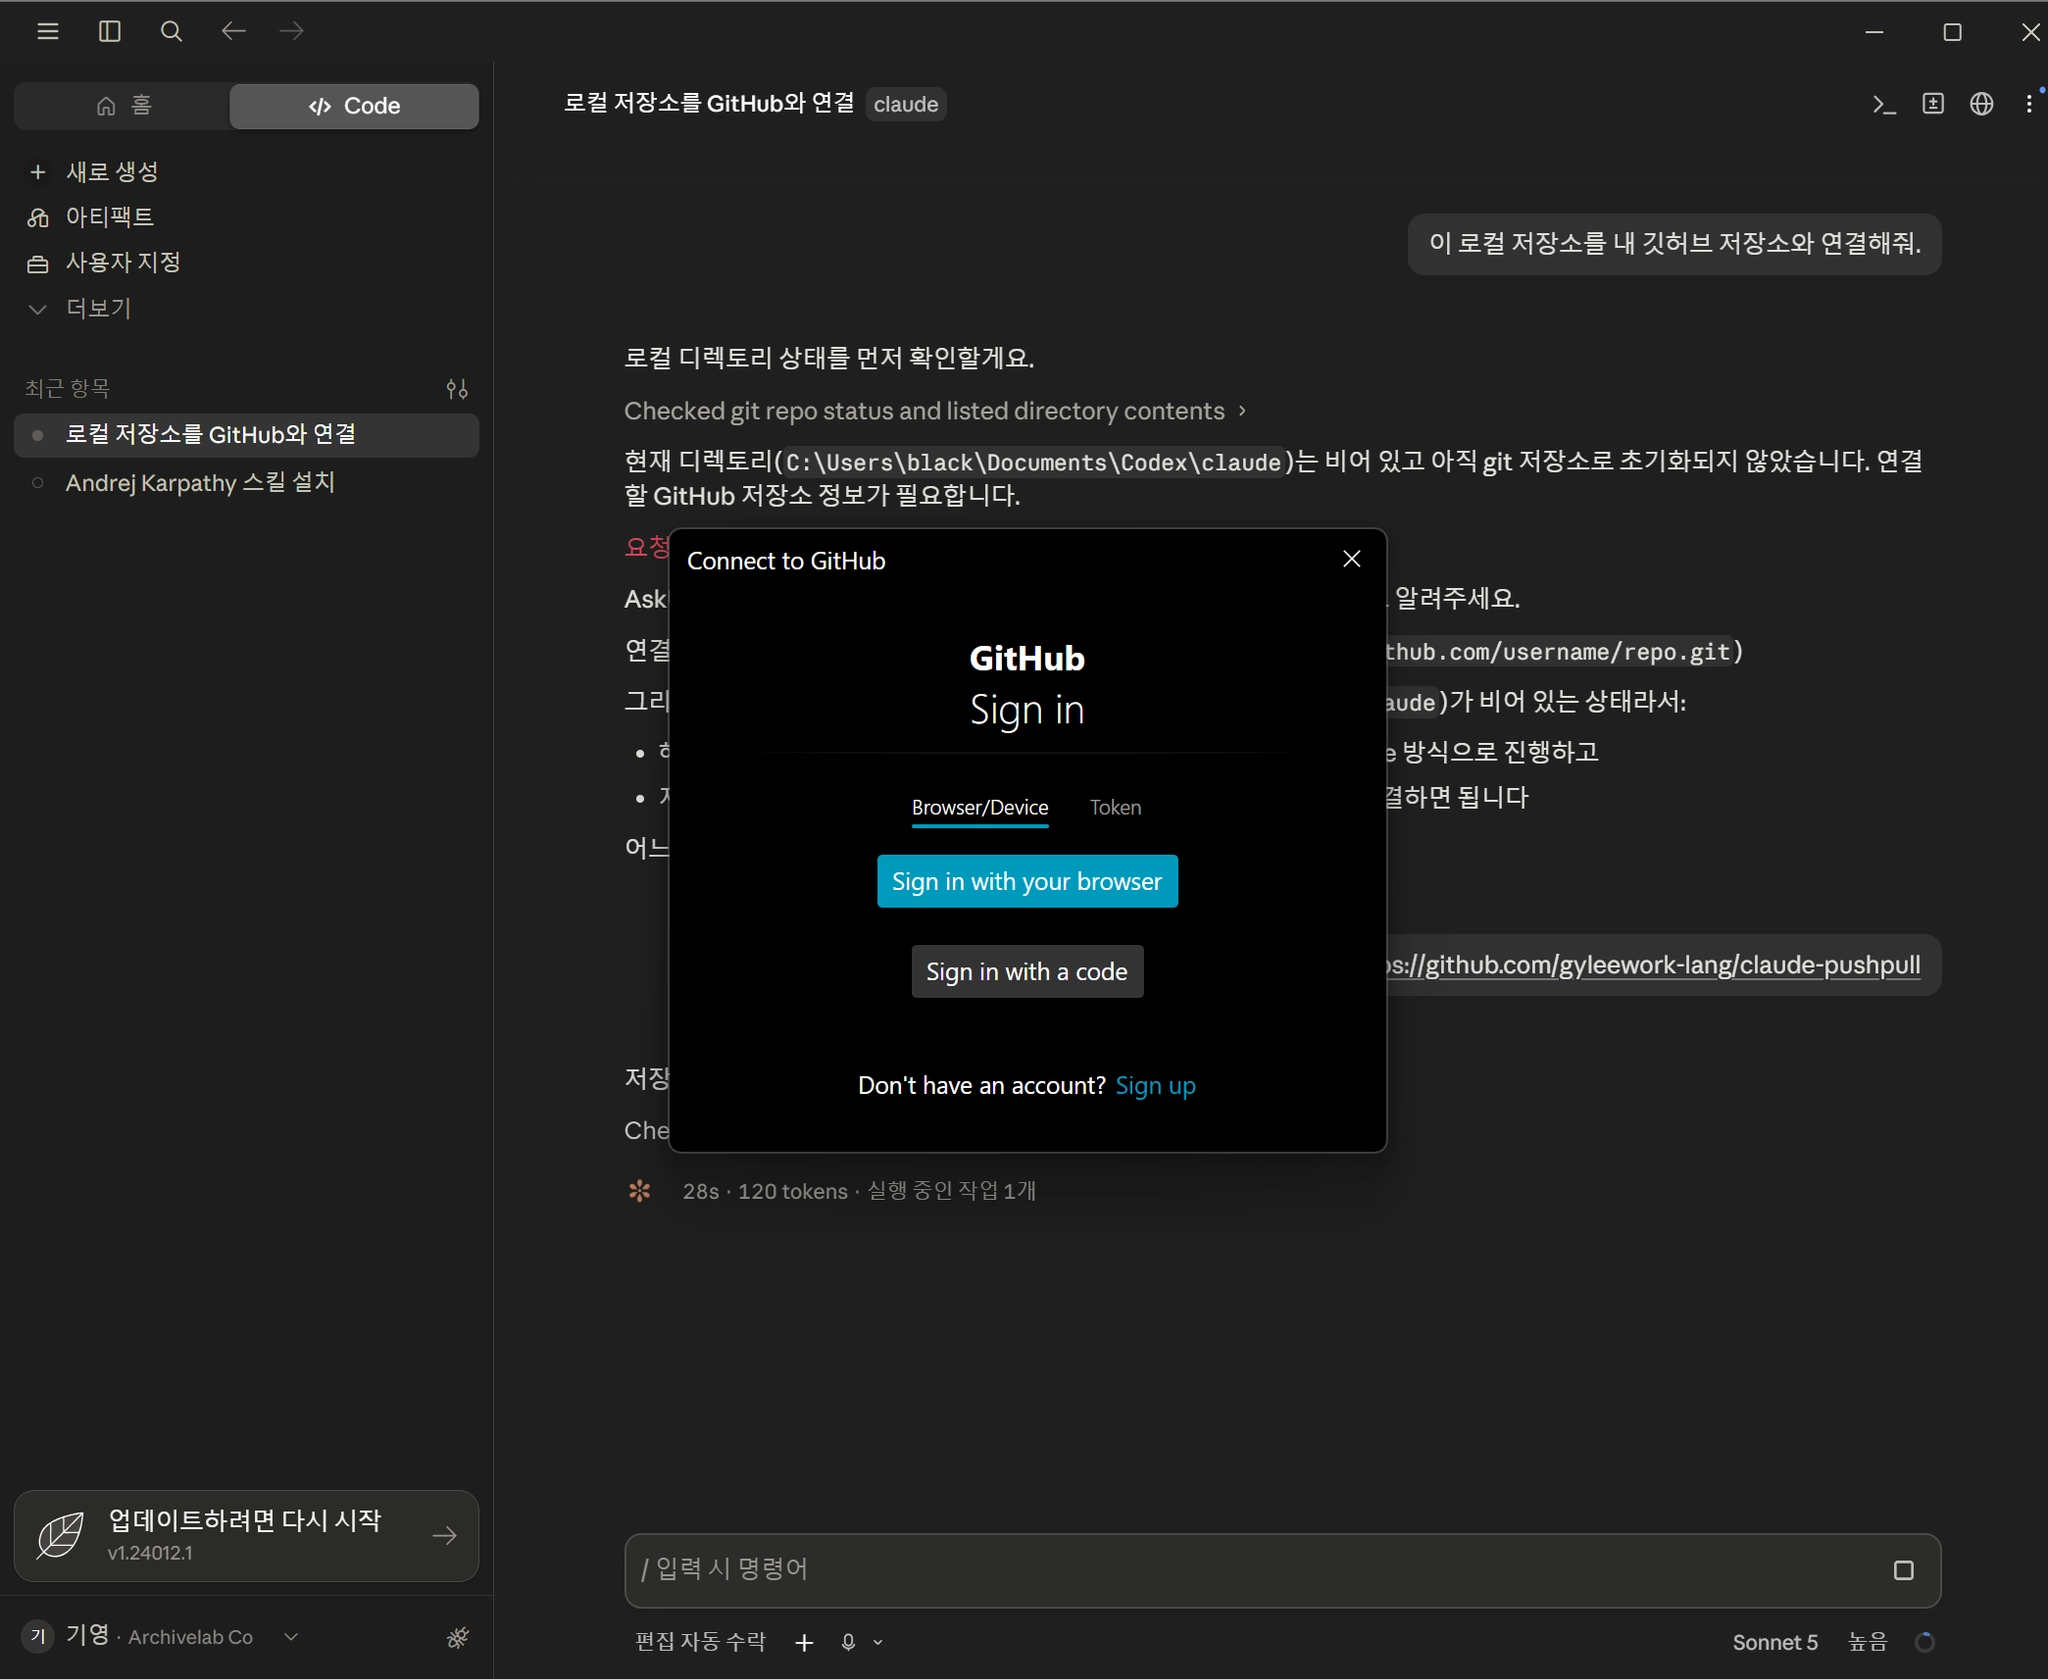The height and width of the screenshot is (1679, 2048).
Task: Open recent items filter settings icon
Action: click(x=457, y=389)
